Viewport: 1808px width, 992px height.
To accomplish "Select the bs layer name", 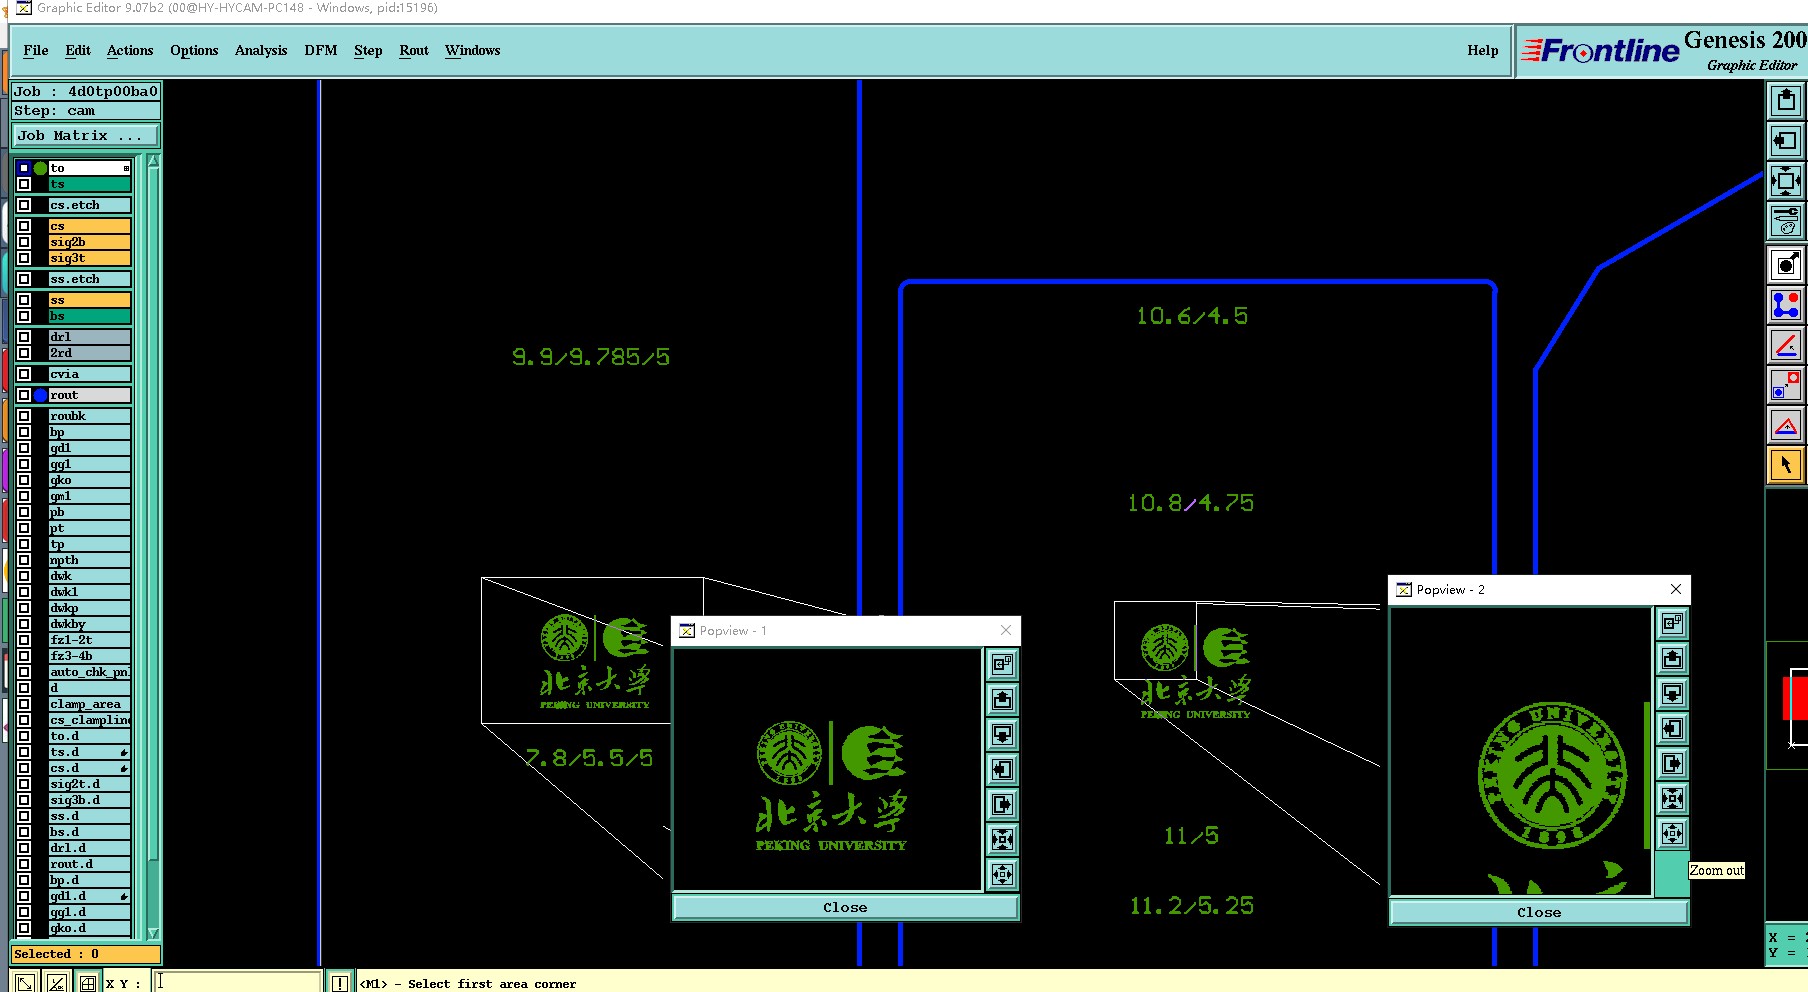I will (x=90, y=316).
